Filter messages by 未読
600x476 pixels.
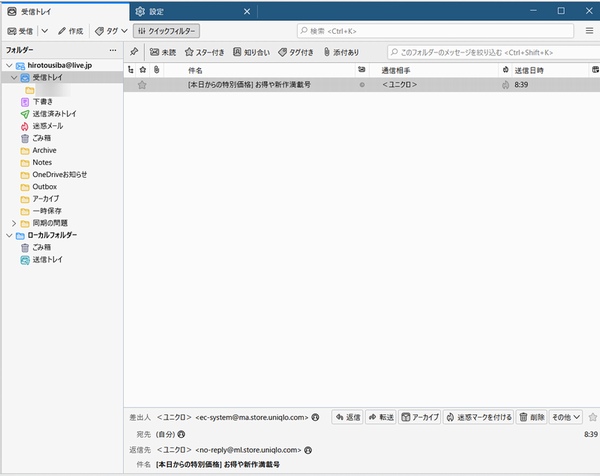163,52
